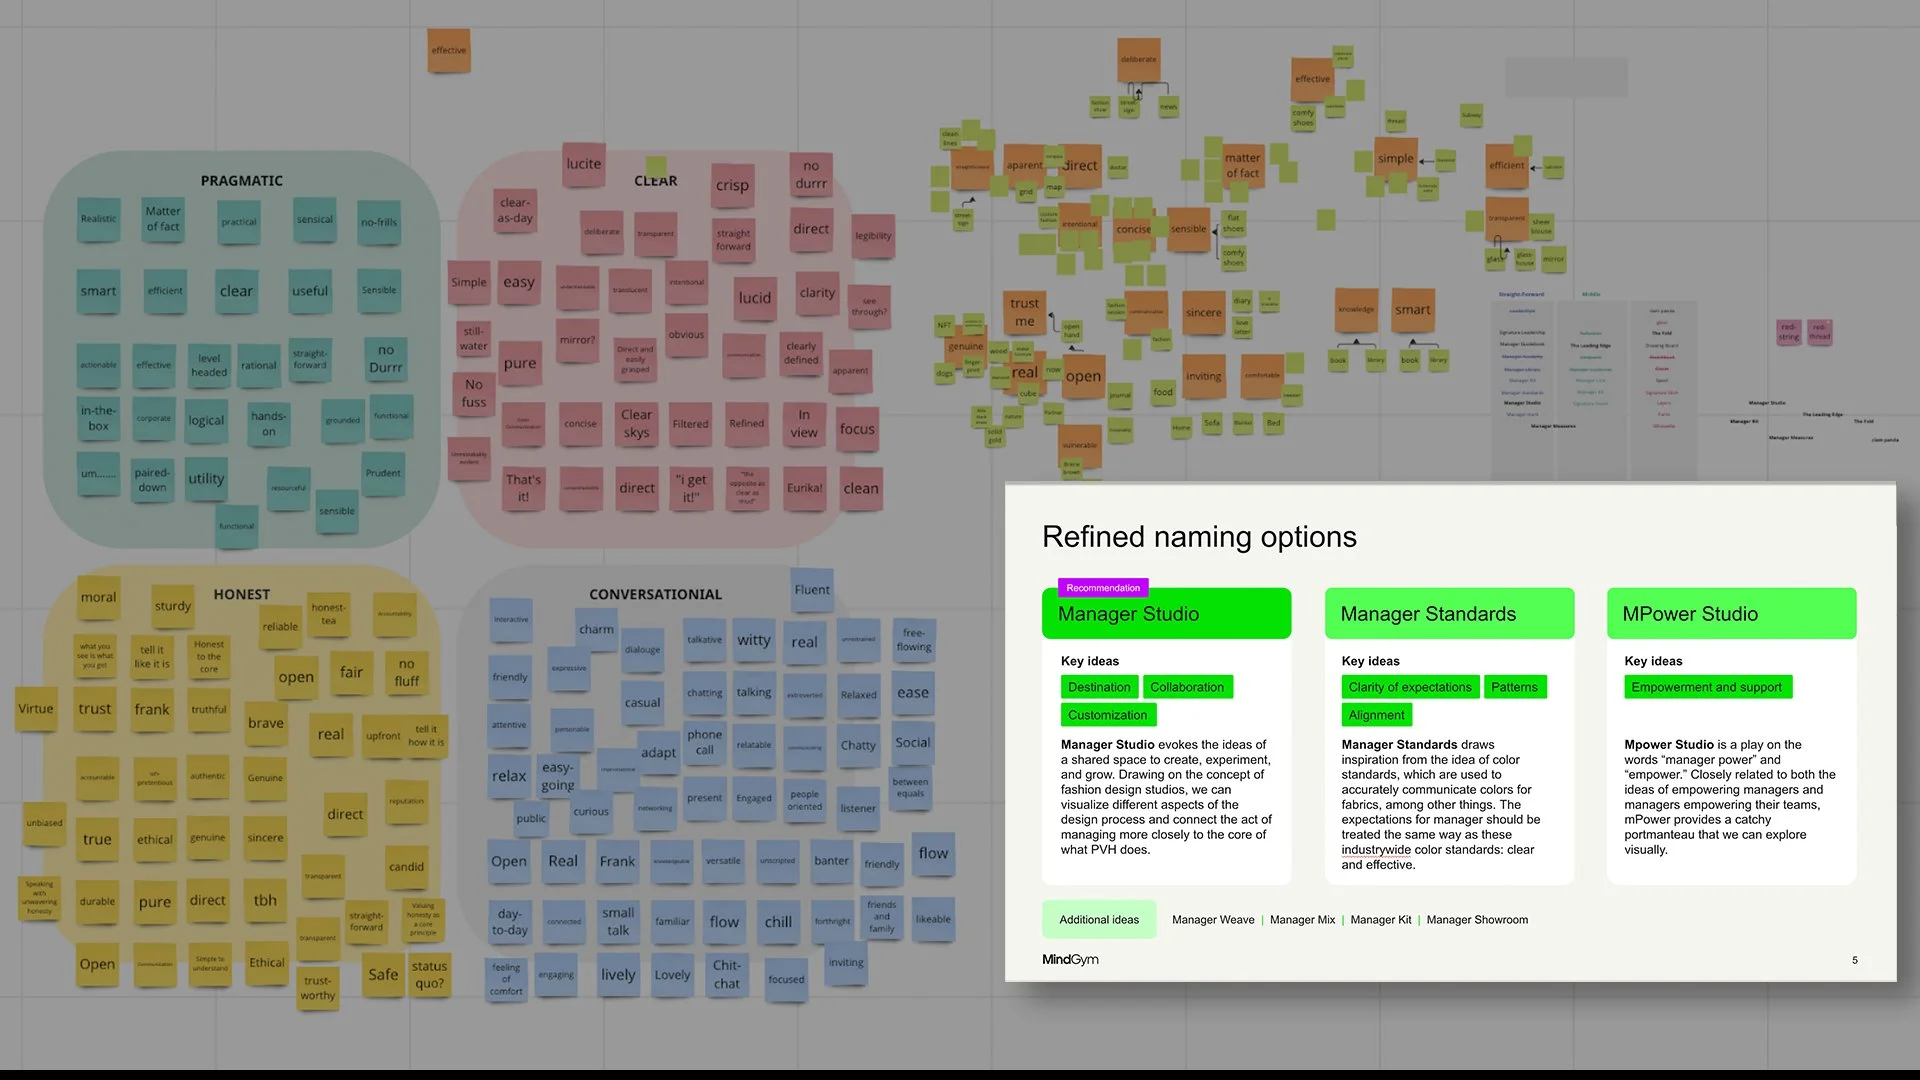Select the blue witty sticky note

click(x=754, y=640)
